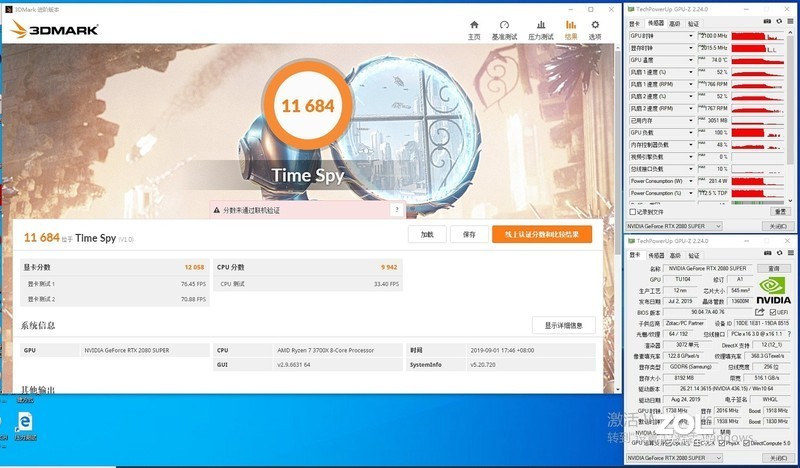Open the Results (结果) section in 3DMark
Image resolution: width=800 pixels, height=468 pixels.
coord(571,30)
